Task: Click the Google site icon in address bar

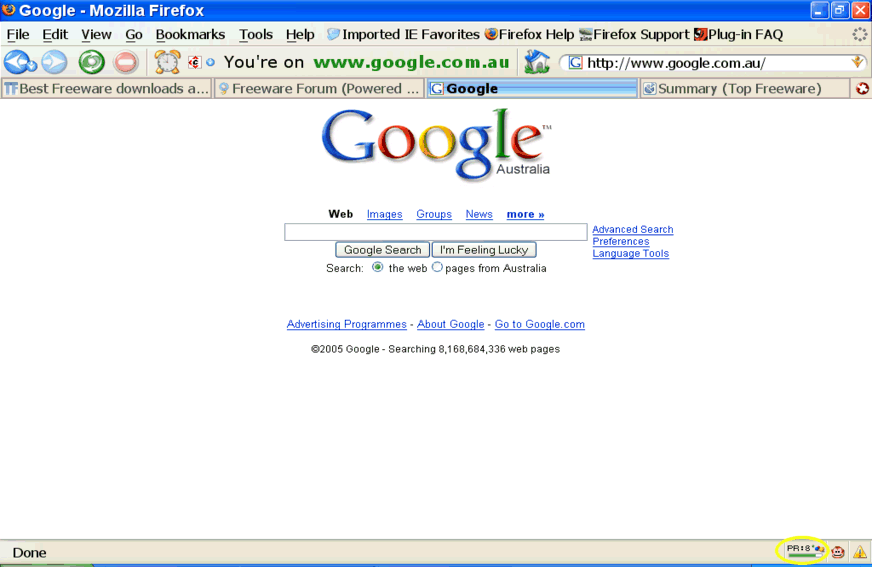Action: tap(575, 63)
